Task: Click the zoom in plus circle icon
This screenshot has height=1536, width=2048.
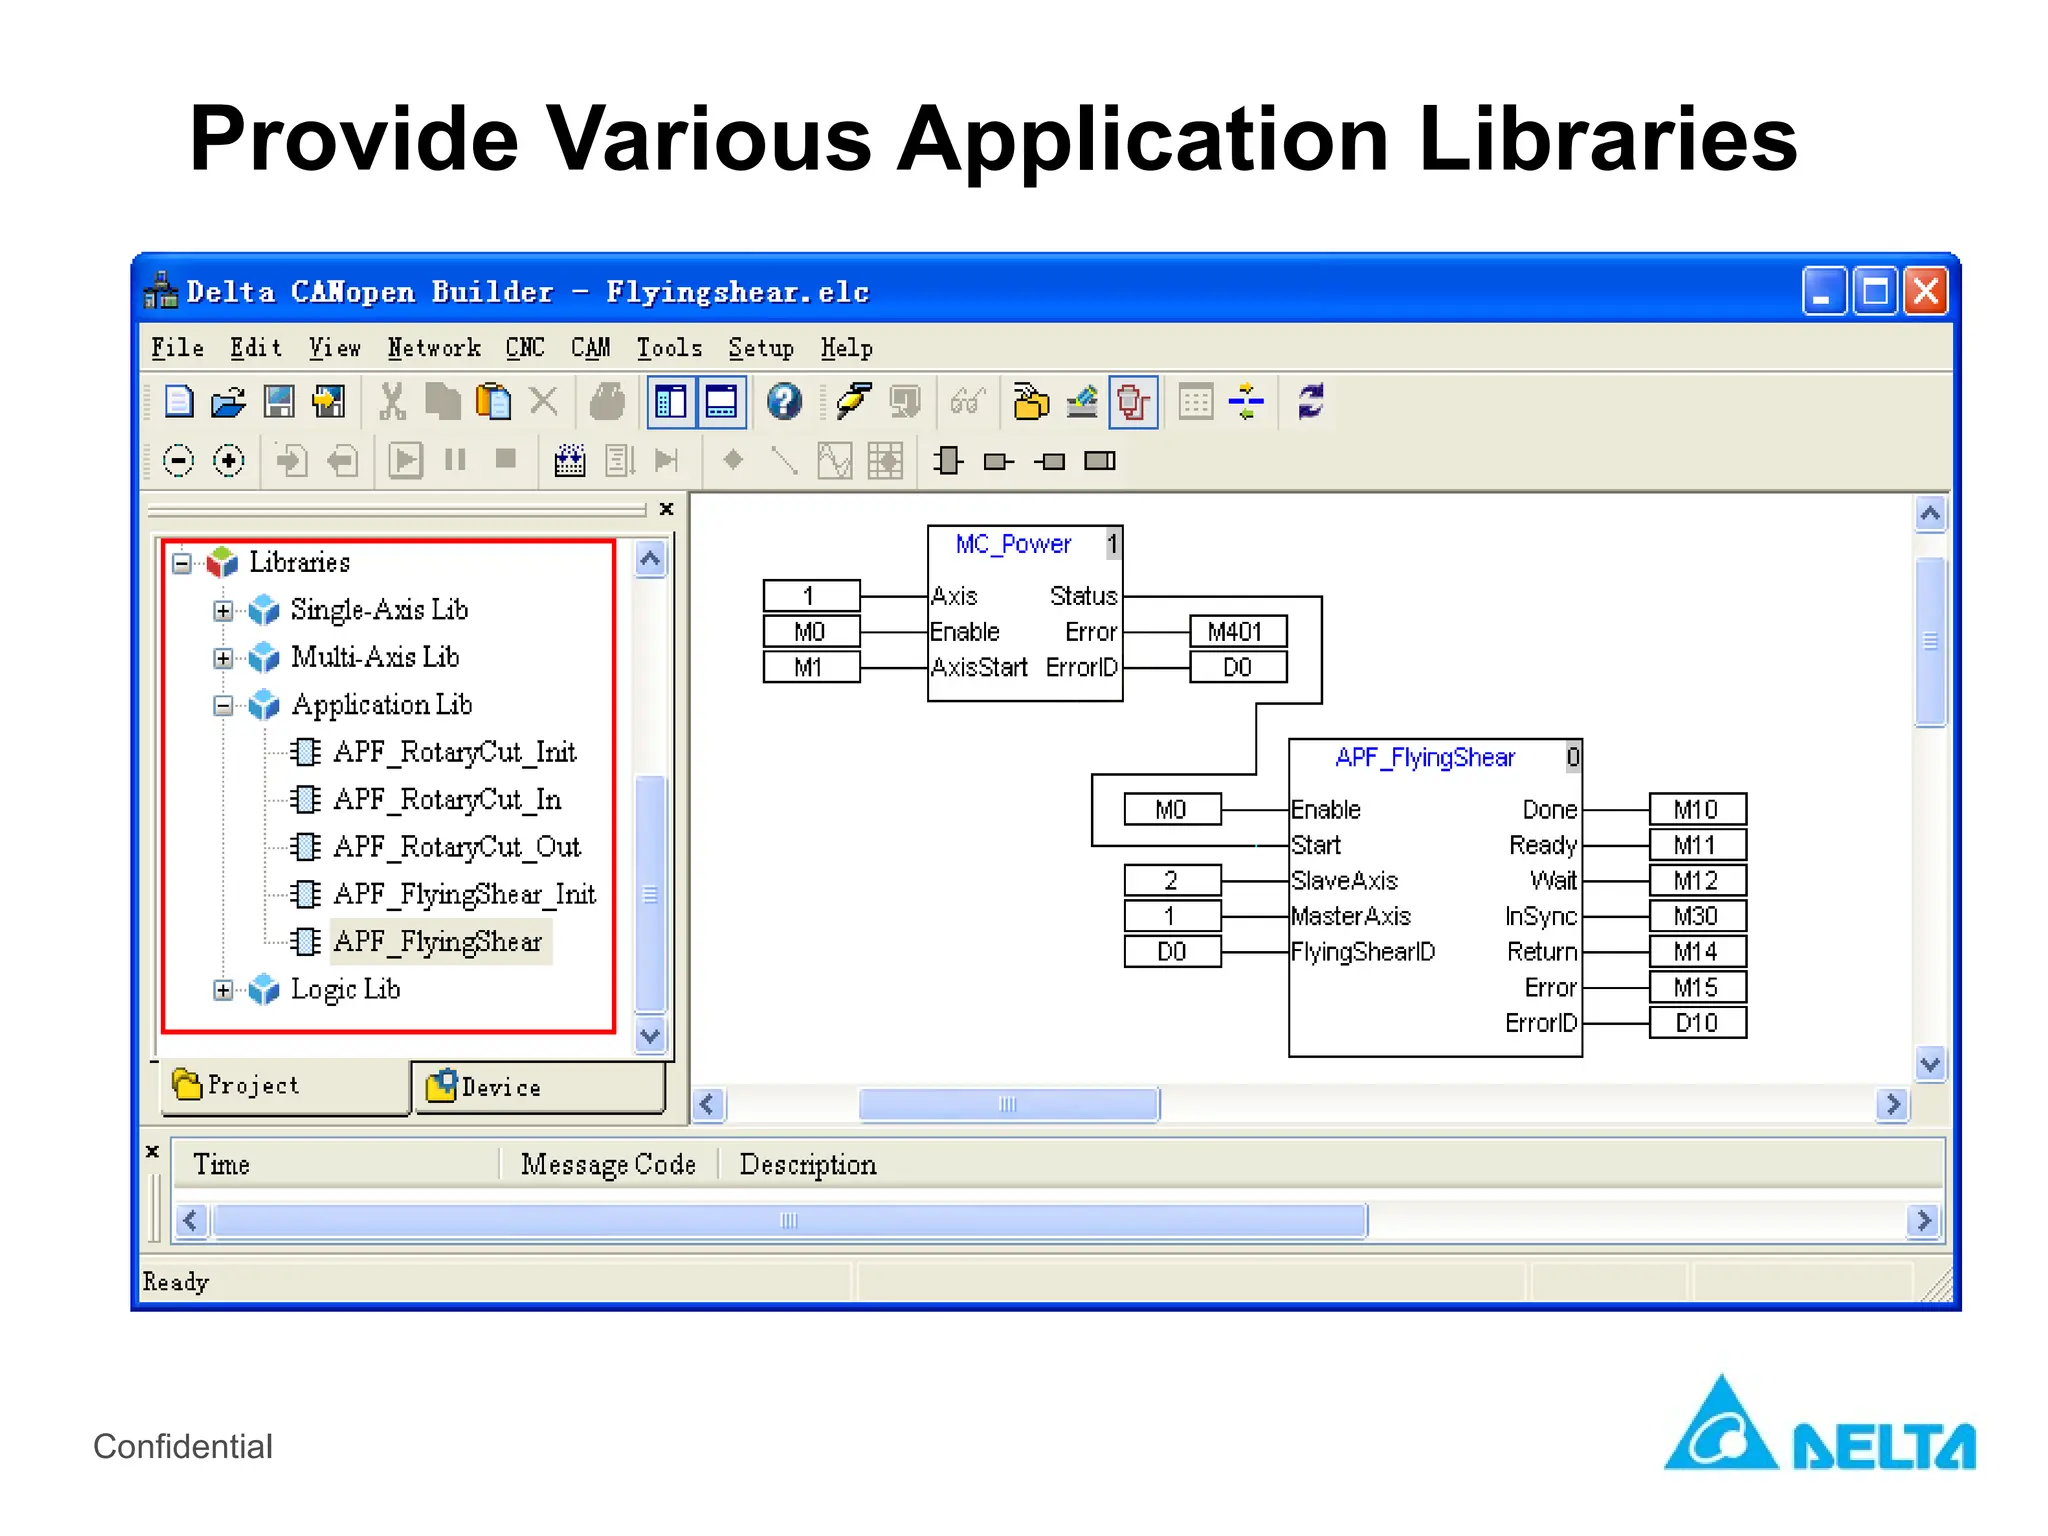Action: pyautogui.click(x=229, y=461)
